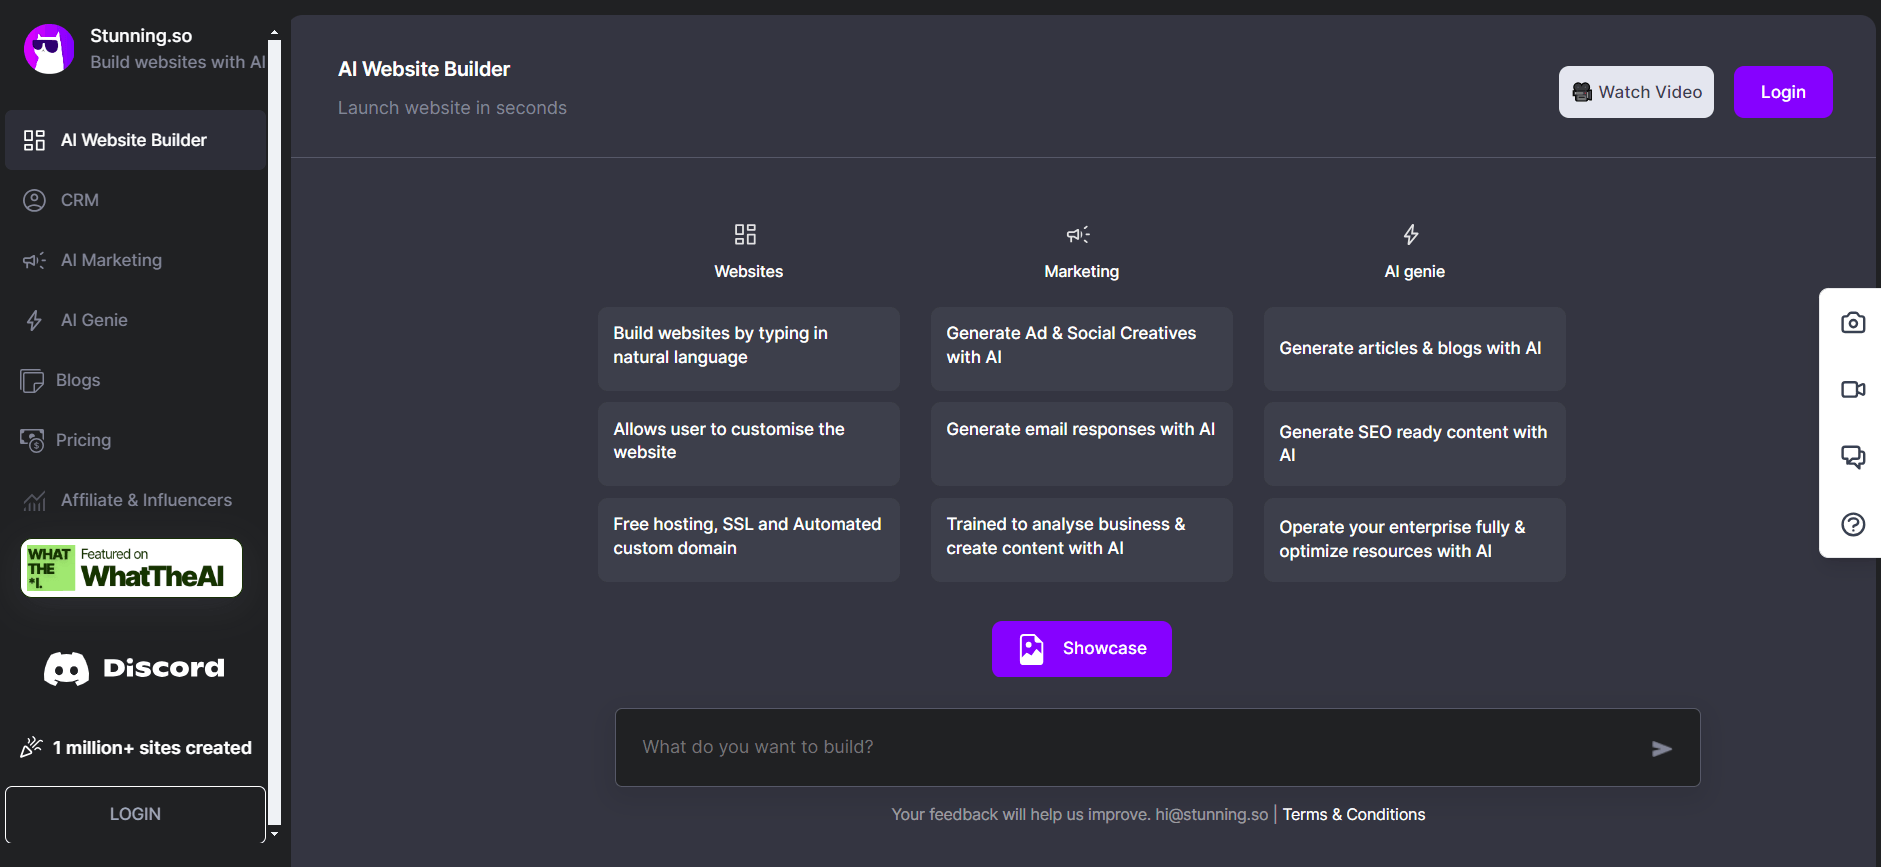Select AI Marketing in the sidebar
The height and width of the screenshot is (867, 1881).
111,260
